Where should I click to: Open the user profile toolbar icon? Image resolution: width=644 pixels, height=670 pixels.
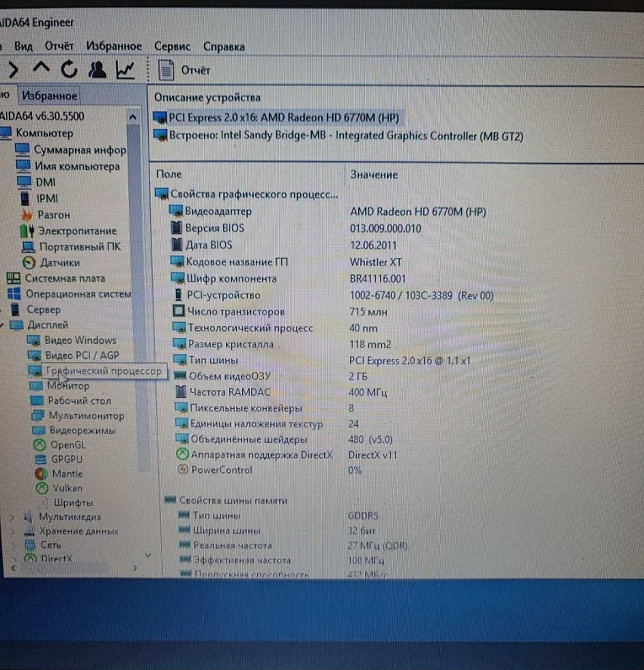[97, 70]
